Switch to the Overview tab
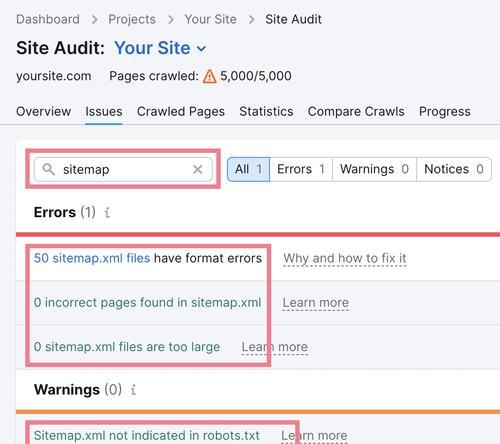This screenshot has height=444, width=500. 43,111
